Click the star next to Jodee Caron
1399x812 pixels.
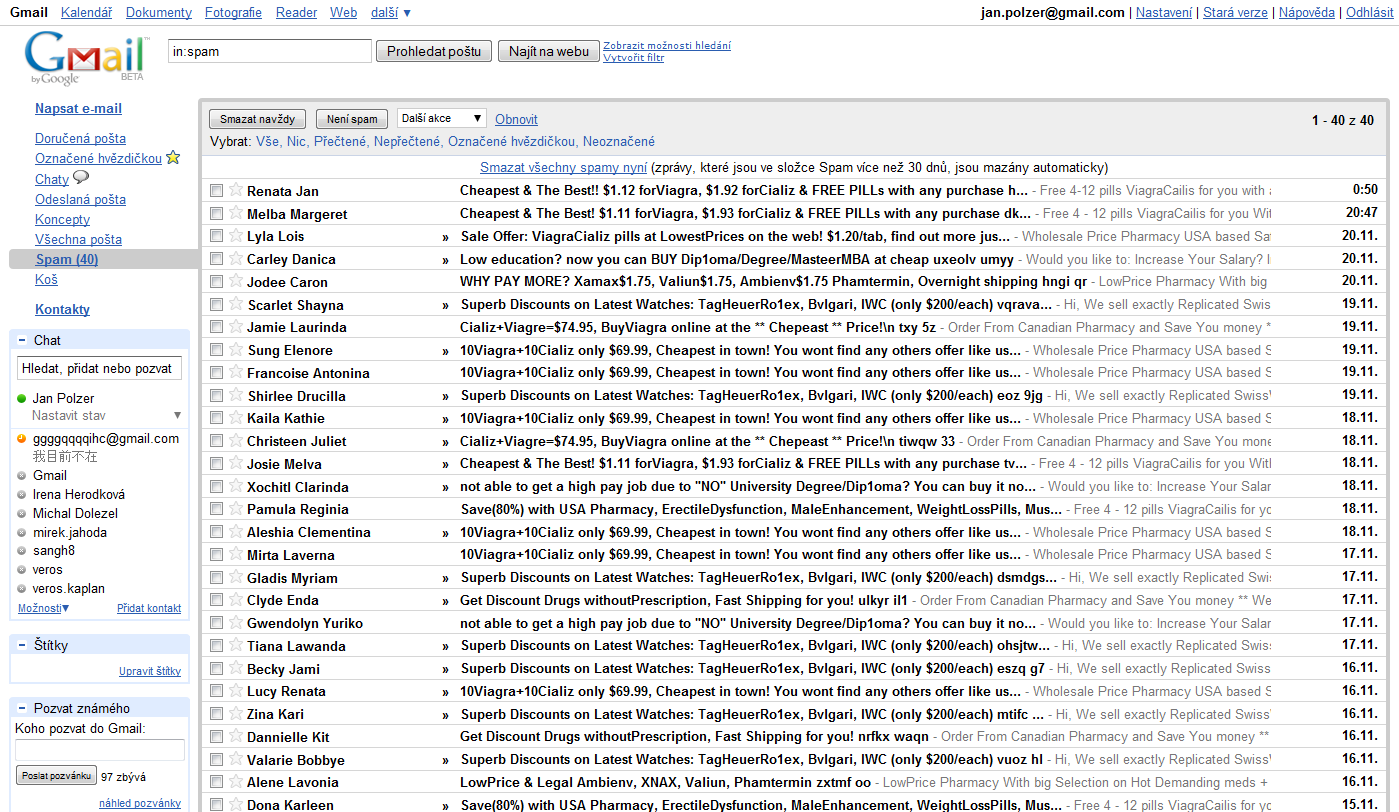pyautogui.click(x=236, y=281)
